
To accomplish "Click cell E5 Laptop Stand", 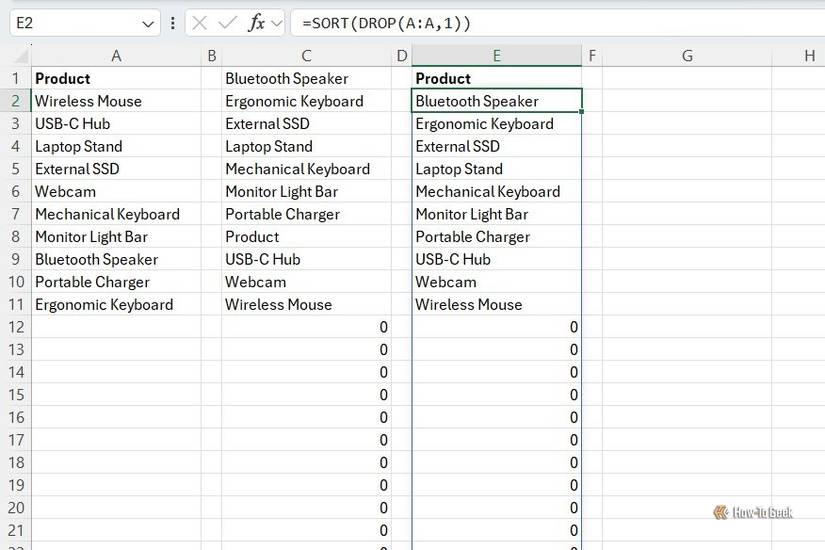I will click(x=497, y=169).
